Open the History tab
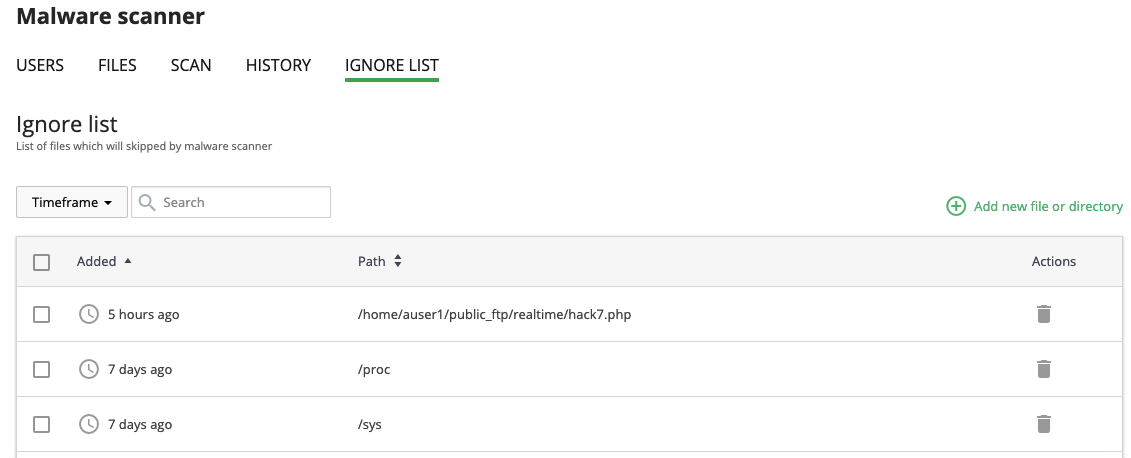 click(x=278, y=65)
